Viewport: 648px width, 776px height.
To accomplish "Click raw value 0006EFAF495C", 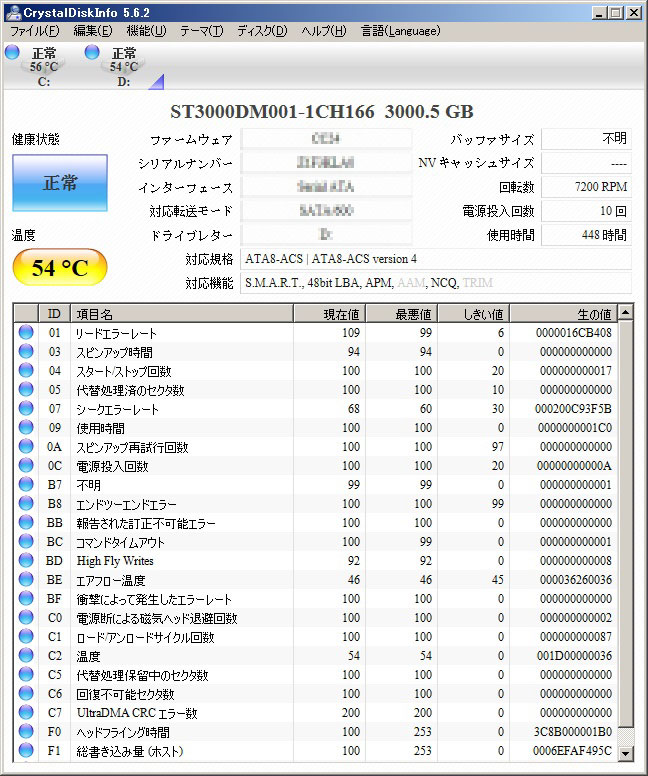I will [572, 750].
